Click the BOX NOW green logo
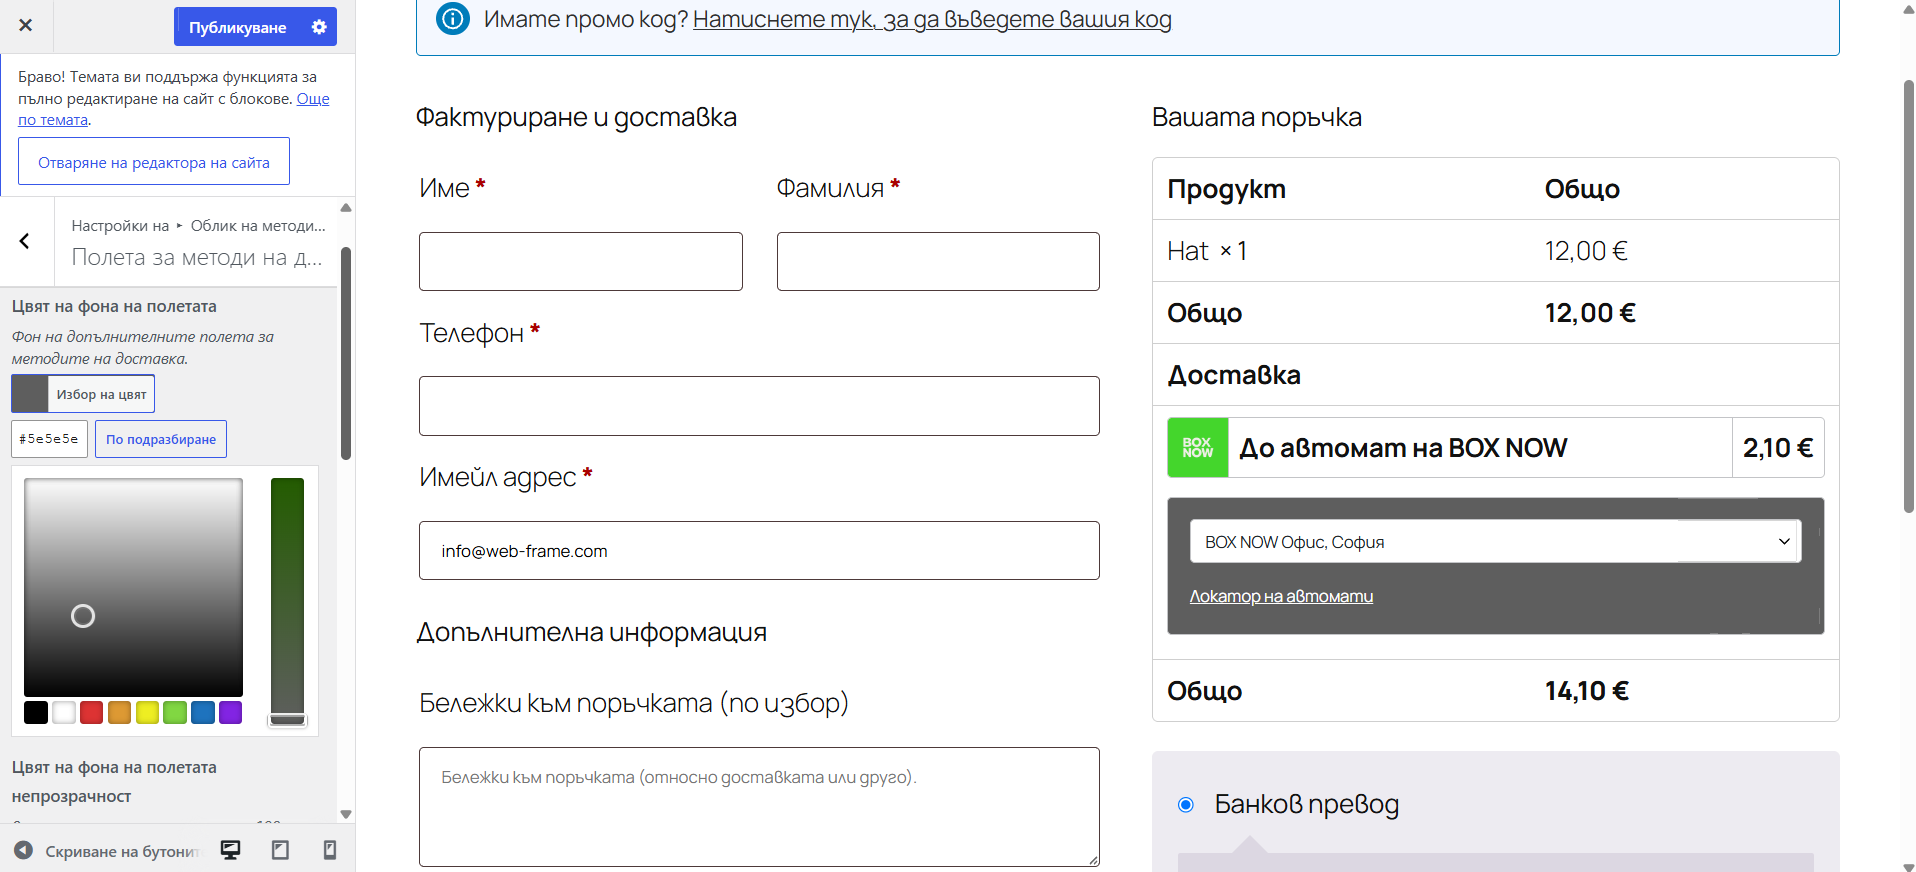The height and width of the screenshot is (872, 1916). tap(1197, 448)
